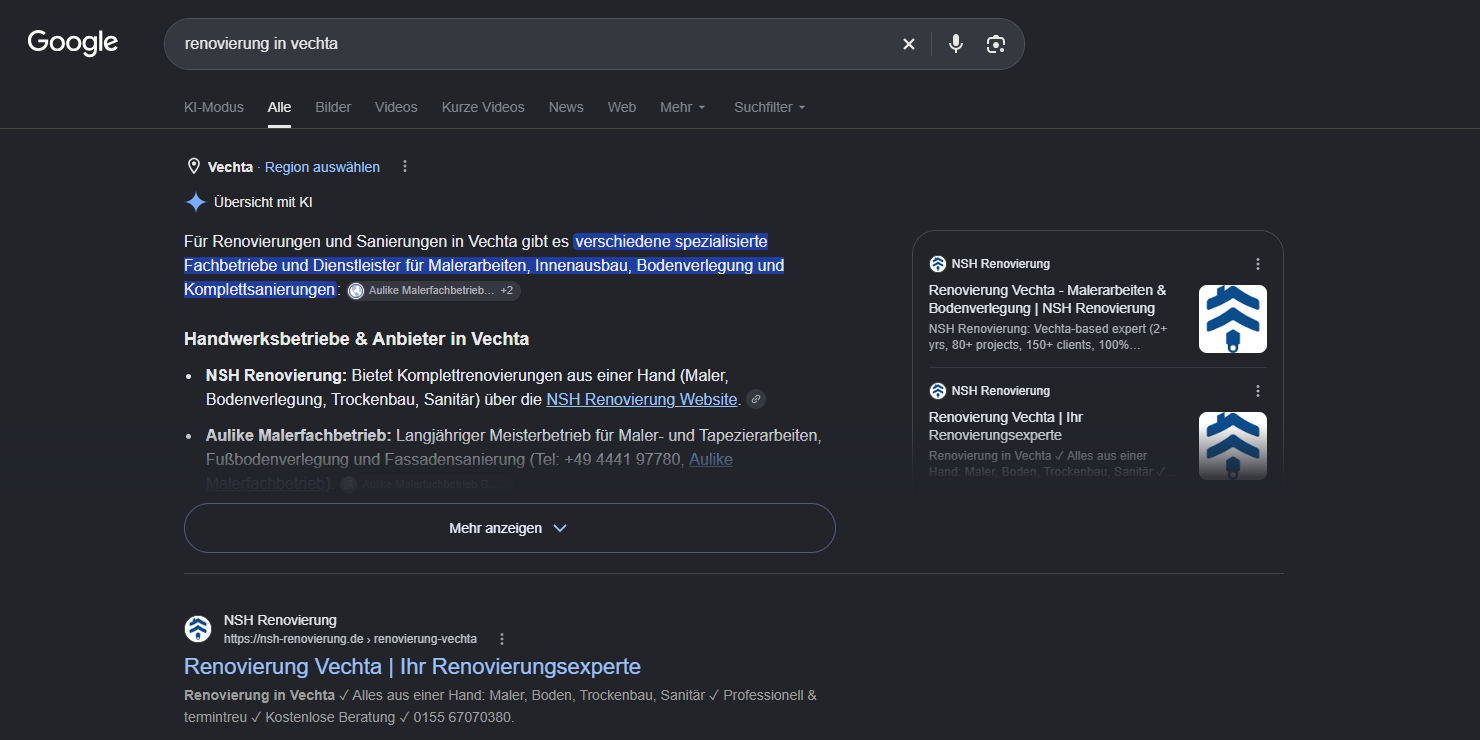This screenshot has height=740, width=1480.
Task: Click NSH Renovierung favicon in search result
Action: 198,629
